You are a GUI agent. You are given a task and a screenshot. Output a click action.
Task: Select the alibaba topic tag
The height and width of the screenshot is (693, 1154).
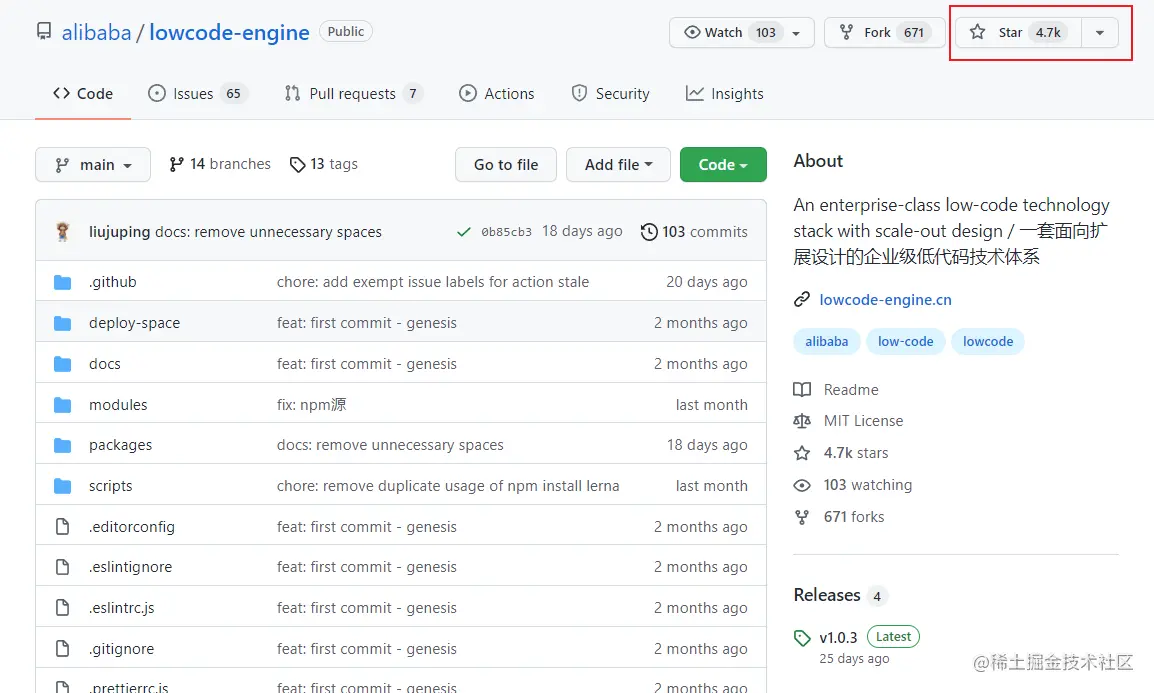coord(826,341)
